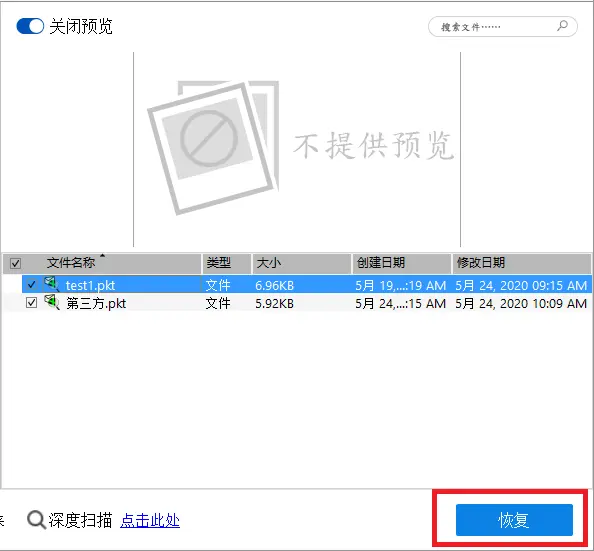Click the search magnifier icon
This screenshot has width=594, height=551.
click(x=563, y=26)
